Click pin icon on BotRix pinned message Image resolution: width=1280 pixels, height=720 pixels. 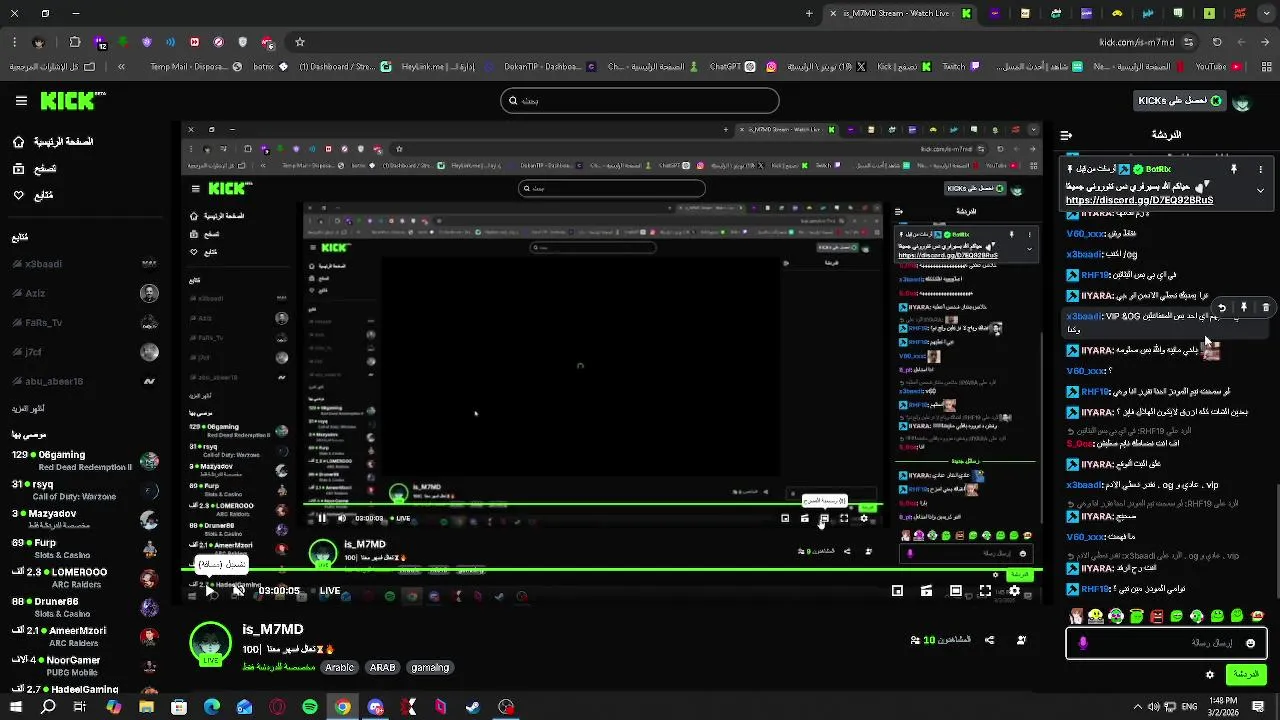(x=1234, y=169)
